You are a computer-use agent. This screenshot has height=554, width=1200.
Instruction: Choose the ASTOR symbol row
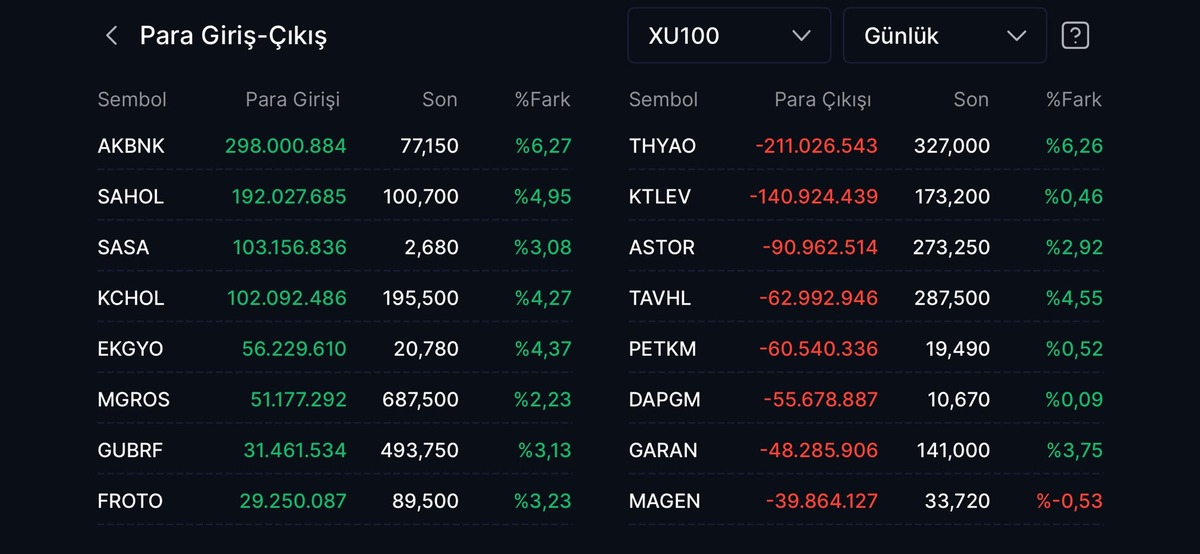pos(866,247)
